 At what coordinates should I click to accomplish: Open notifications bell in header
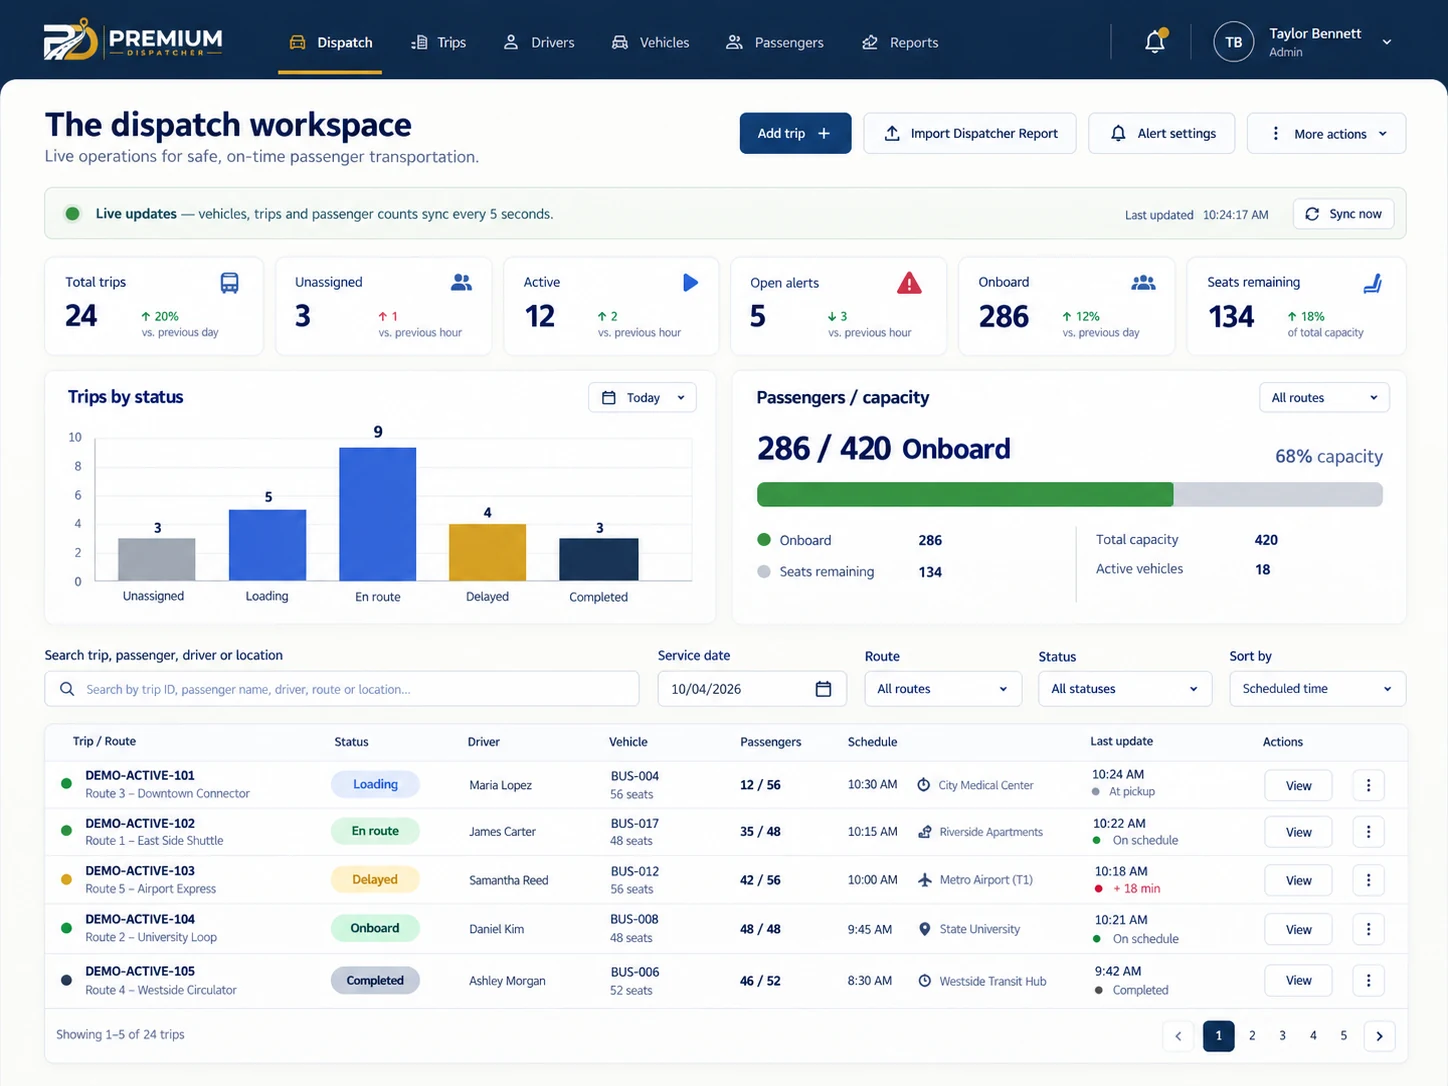tap(1155, 42)
